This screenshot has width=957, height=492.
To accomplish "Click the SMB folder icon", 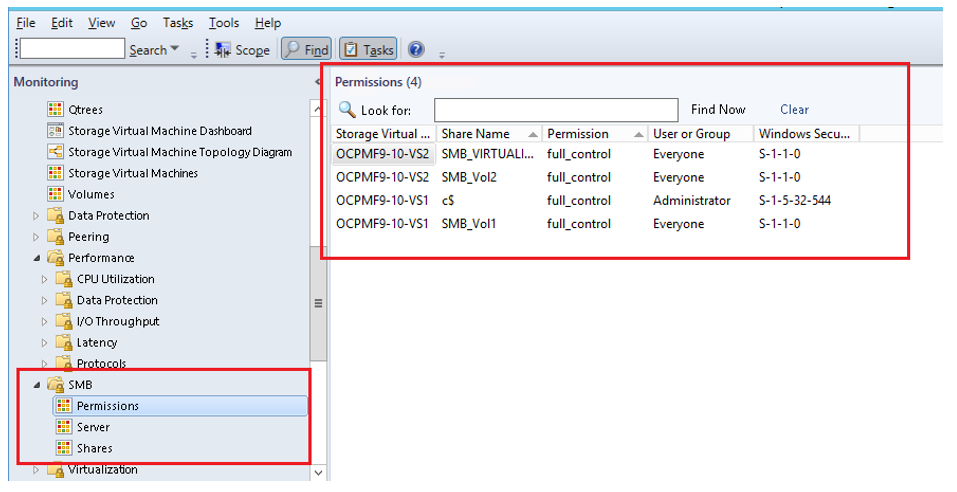I will [56, 385].
